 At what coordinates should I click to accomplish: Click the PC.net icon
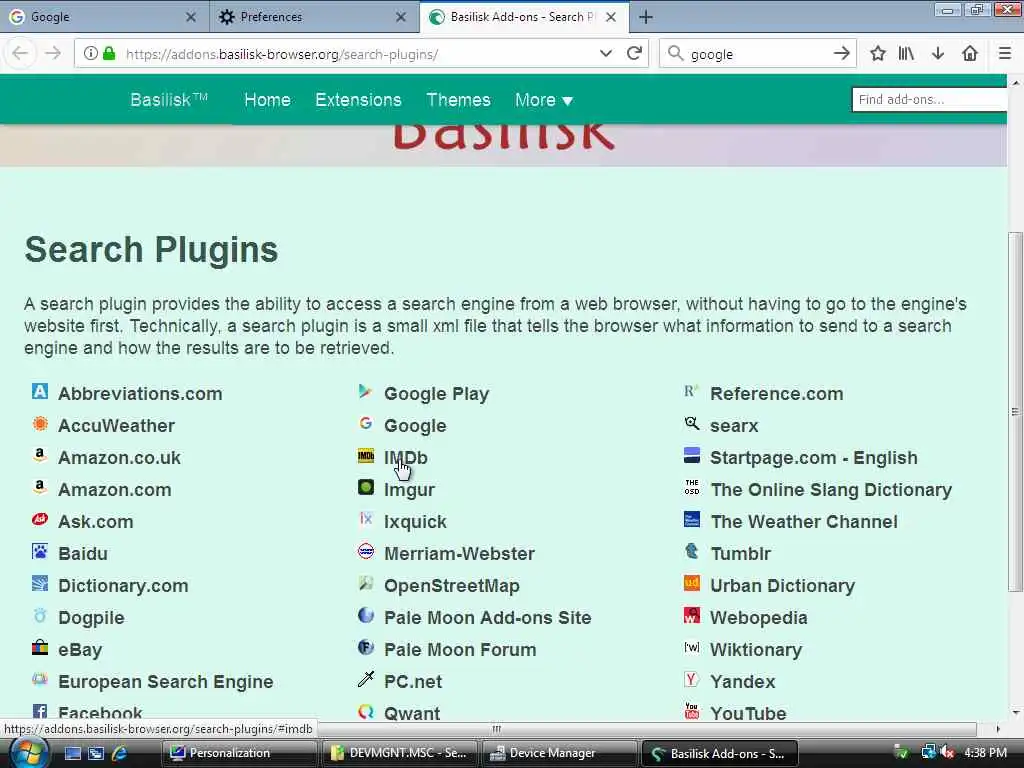click(366, 679)
